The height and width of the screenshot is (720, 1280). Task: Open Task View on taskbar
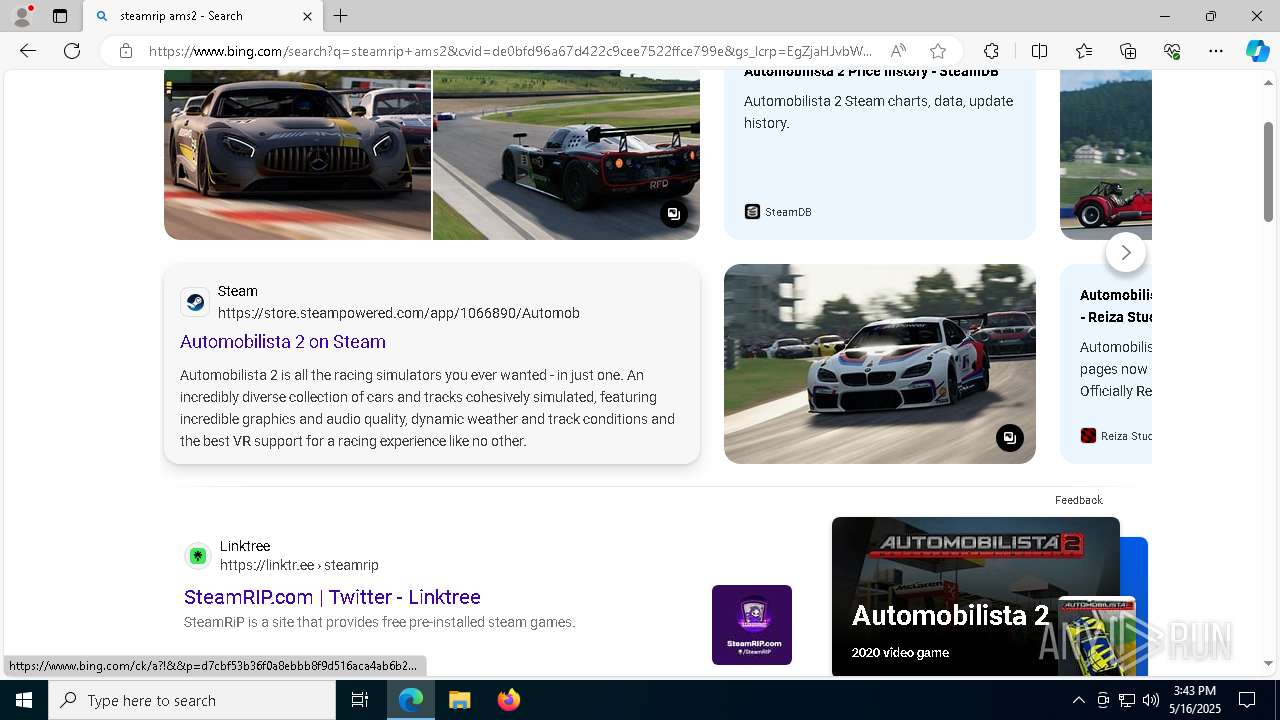coord(360,700)
